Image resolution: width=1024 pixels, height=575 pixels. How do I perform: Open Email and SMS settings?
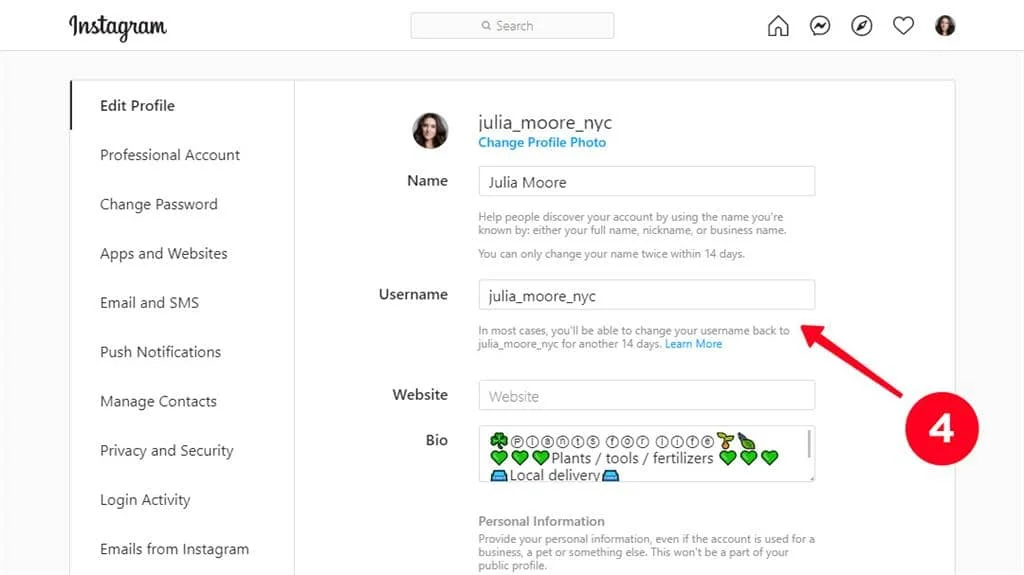[150, 303]
